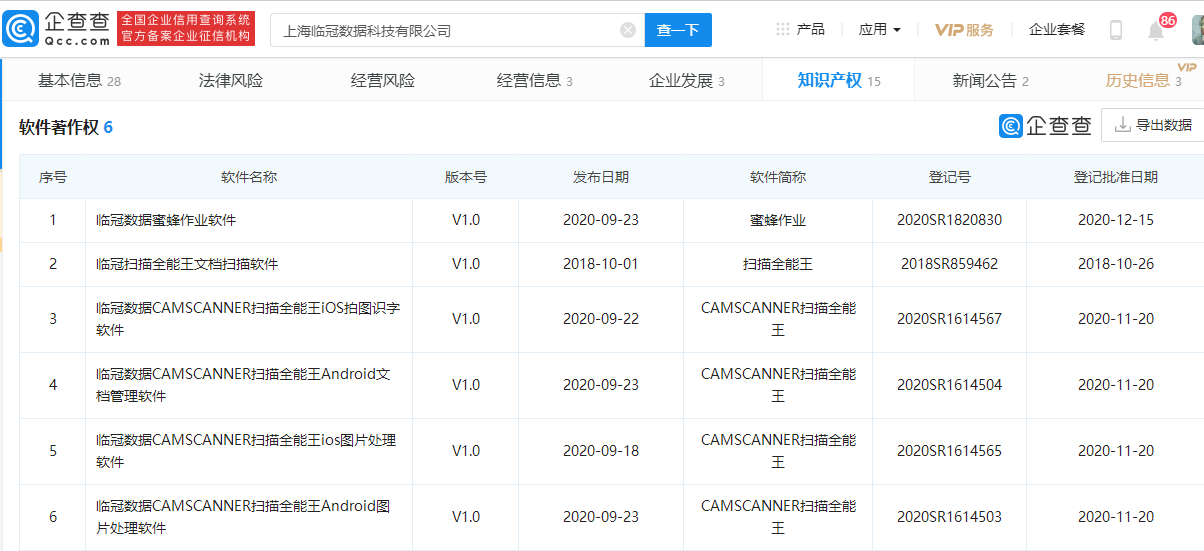Open the user avatar in the header

(1198, 30)
